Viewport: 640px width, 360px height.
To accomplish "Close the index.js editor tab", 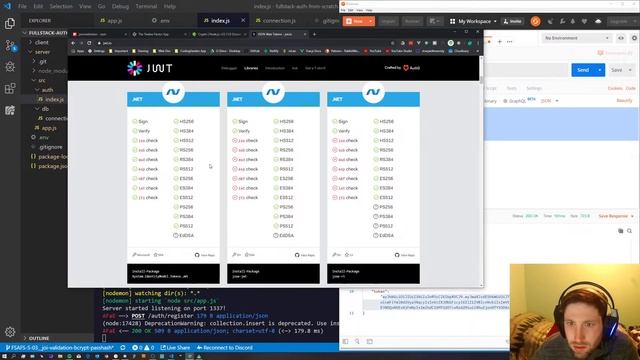I will [x=243, y=20].
